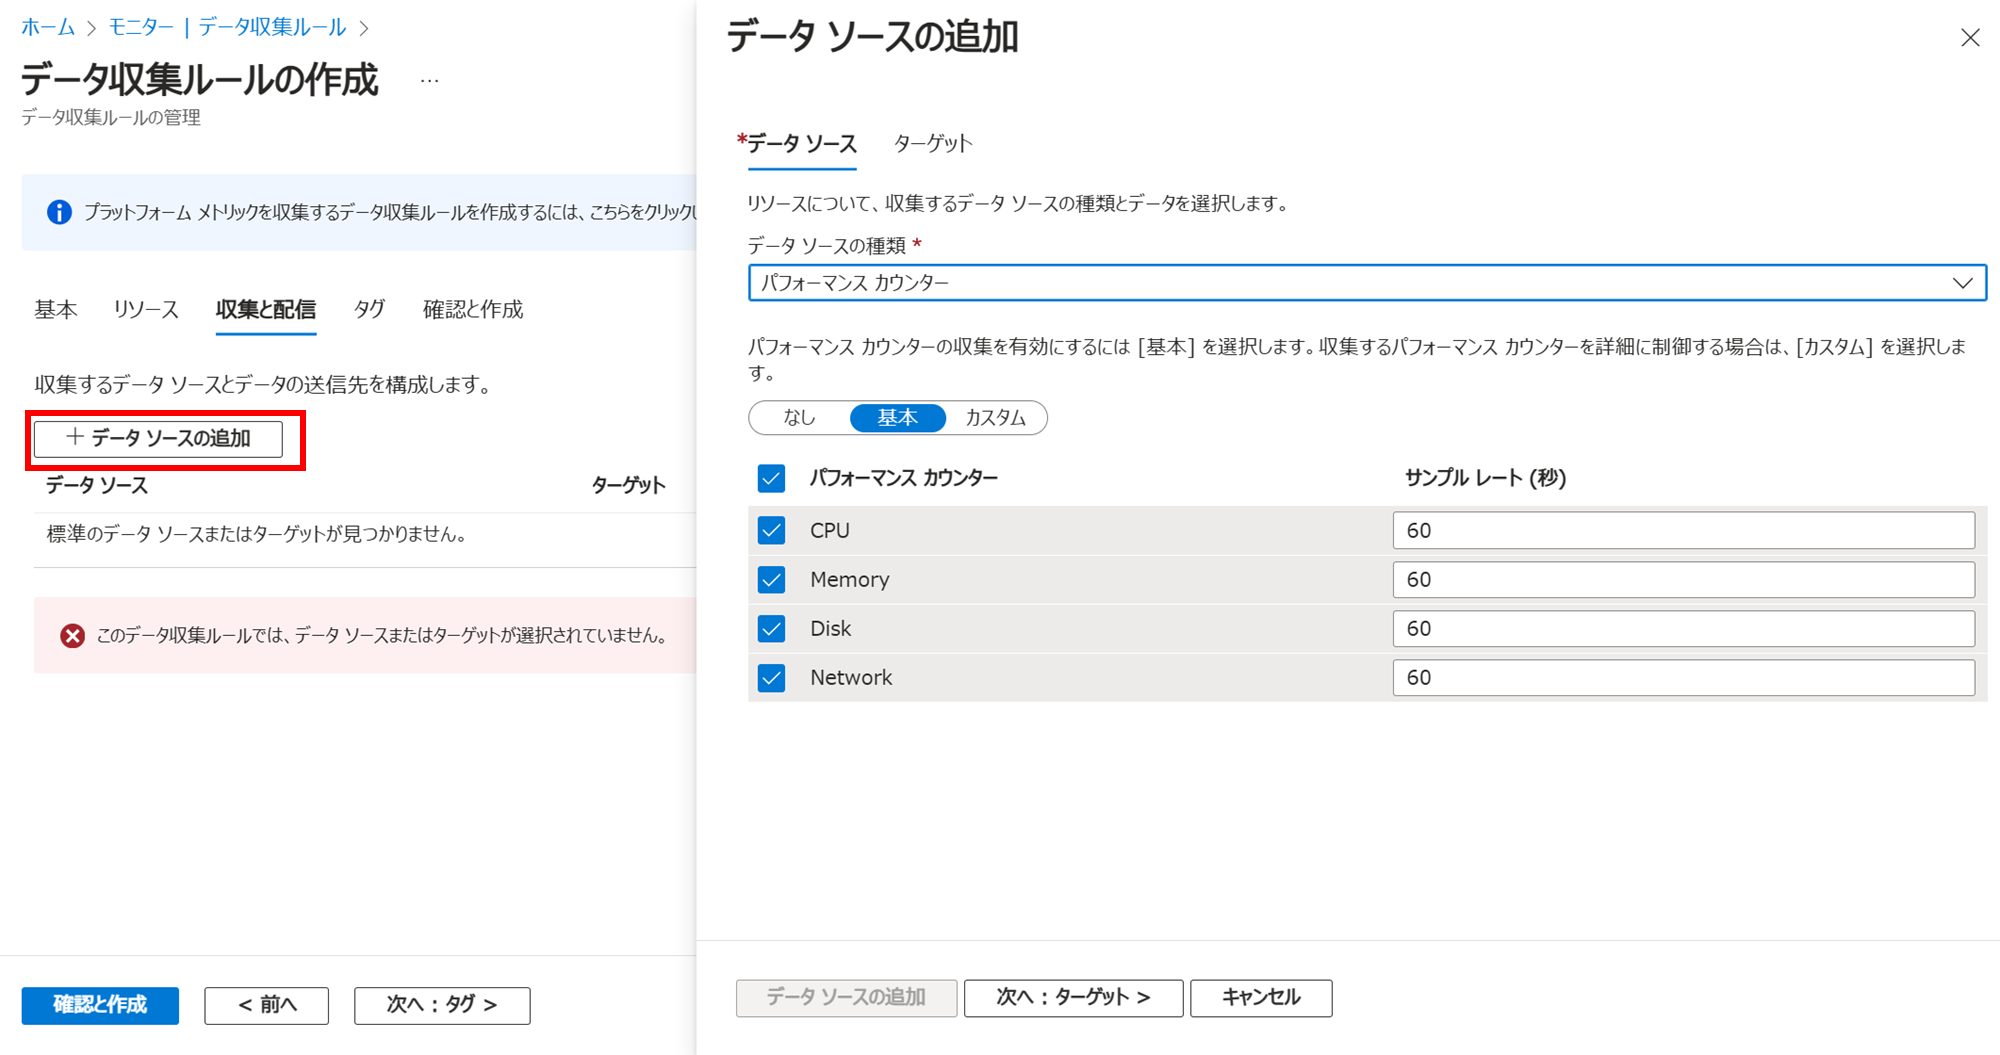The height and width of the screenshot is (1055, 2000).
Task: Open the 確認と作成 tab of the rule wizard
Action: tap(473, 310)
